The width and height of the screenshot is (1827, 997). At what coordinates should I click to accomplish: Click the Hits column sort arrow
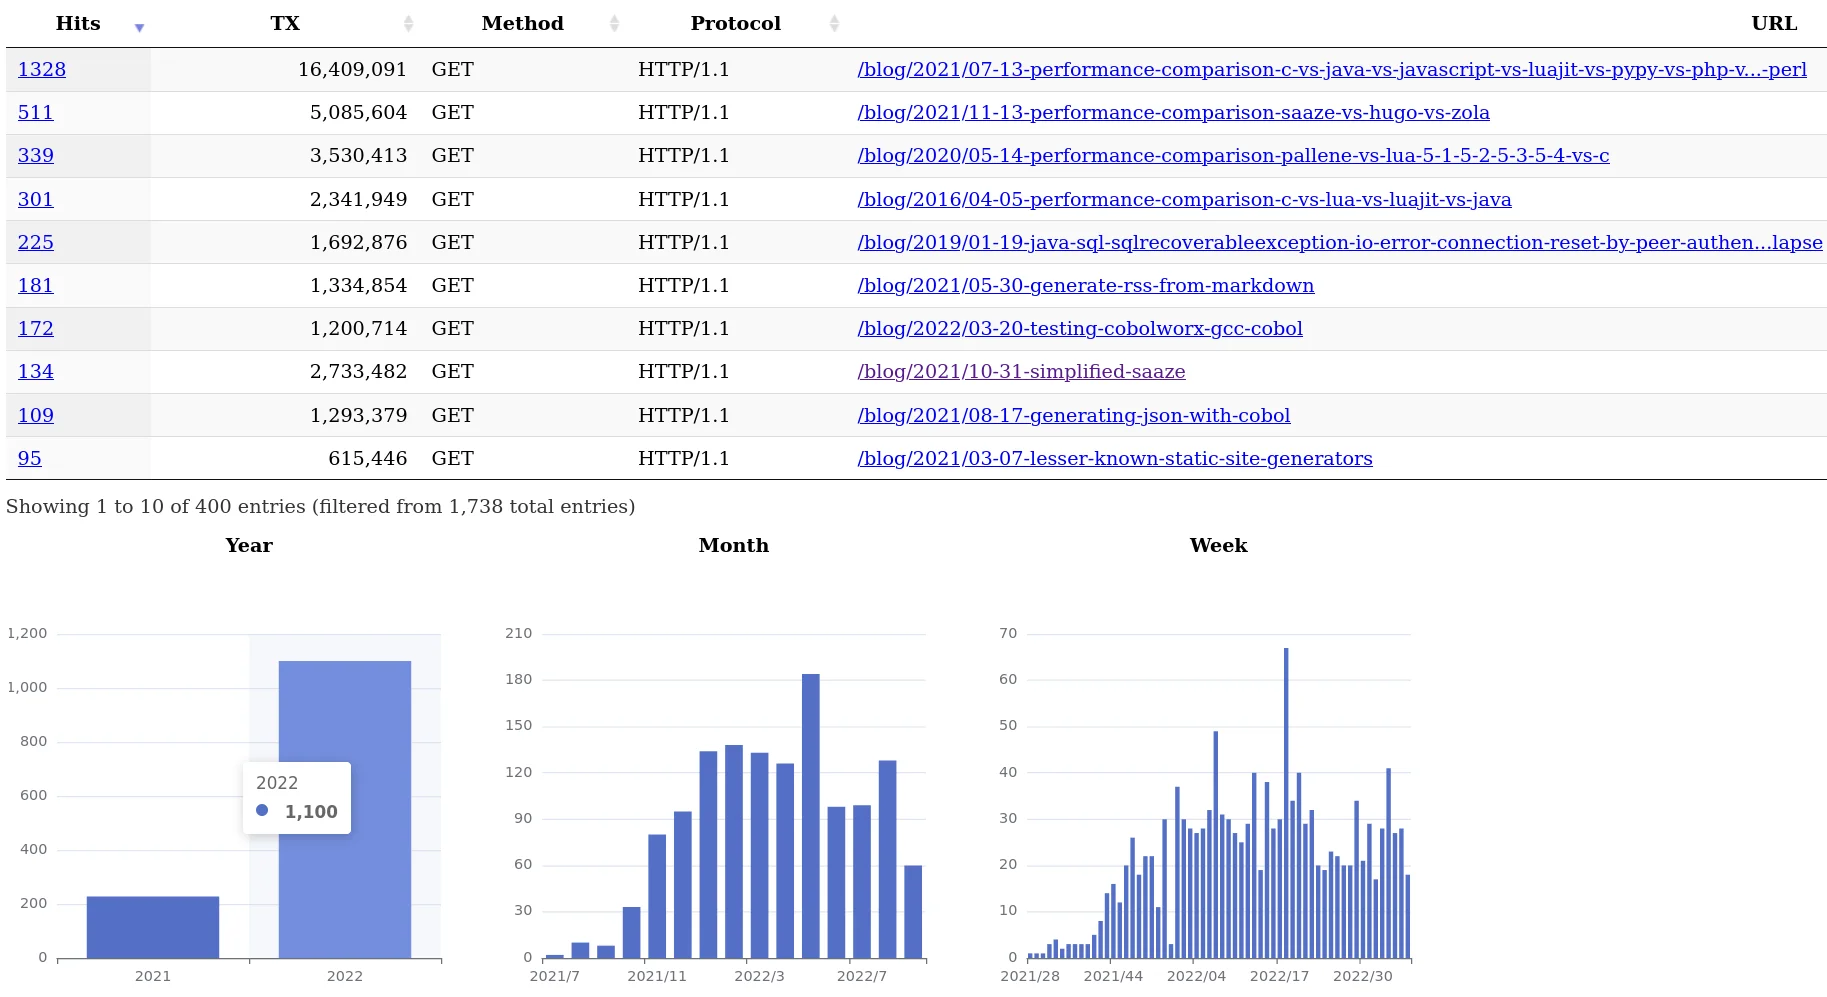[139, 26]
